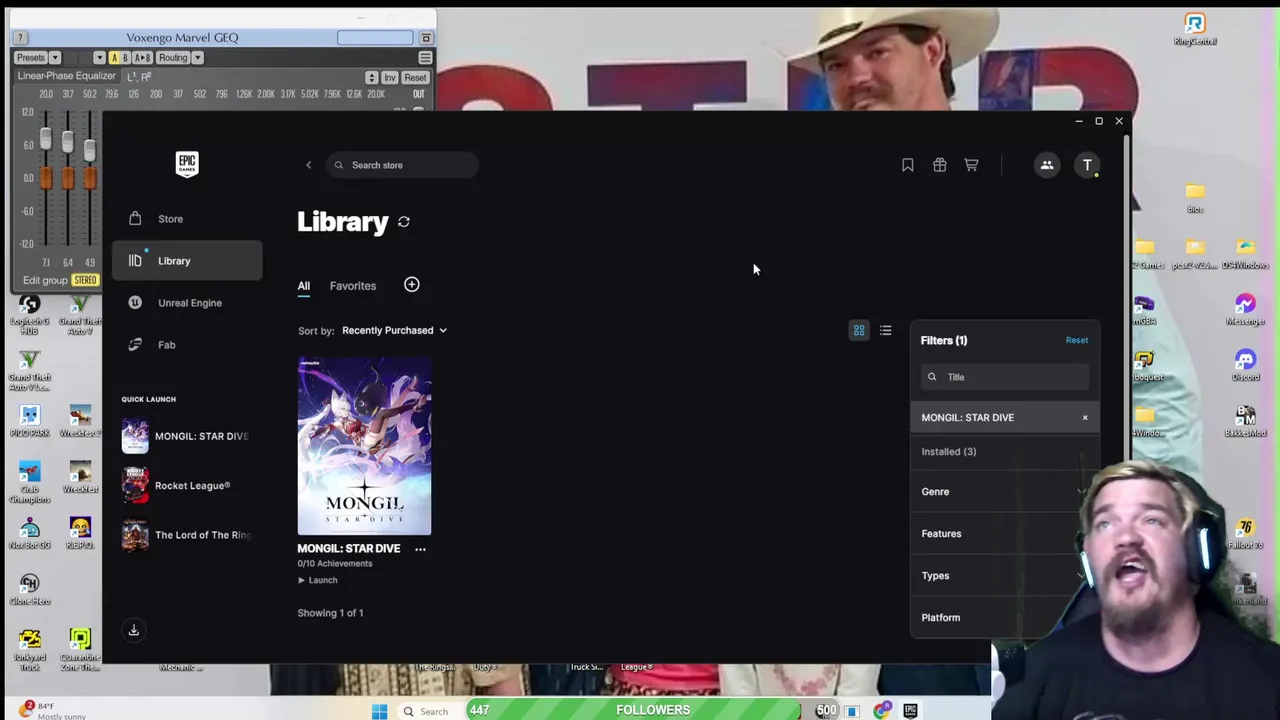Viewport: 1280px width, 720px height.
Task: Add a new collection with plus icon
Action: click(x=411, y=285)
